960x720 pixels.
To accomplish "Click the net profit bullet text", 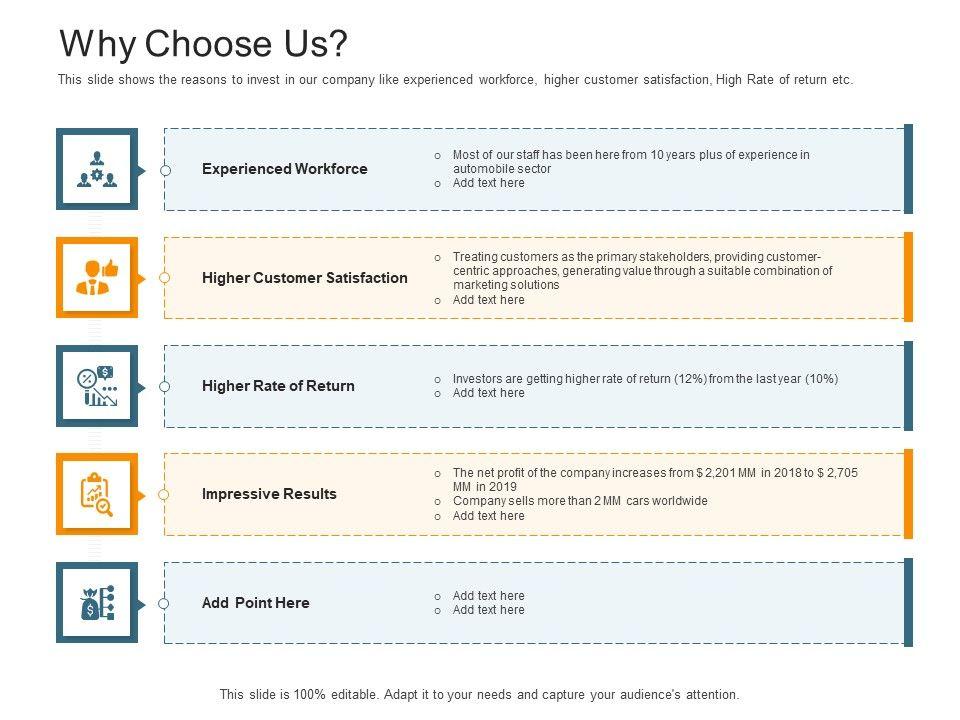I will 655,479.
